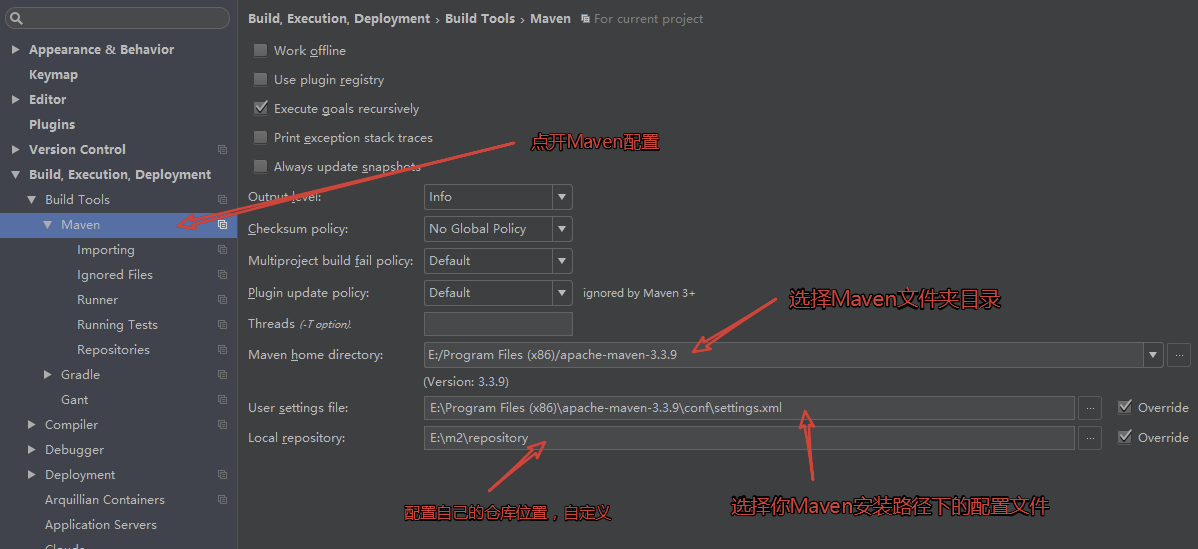Click '(Version: 3.3.9)' text
Screen dimensions: 1198x549
[x=466, y=381]
